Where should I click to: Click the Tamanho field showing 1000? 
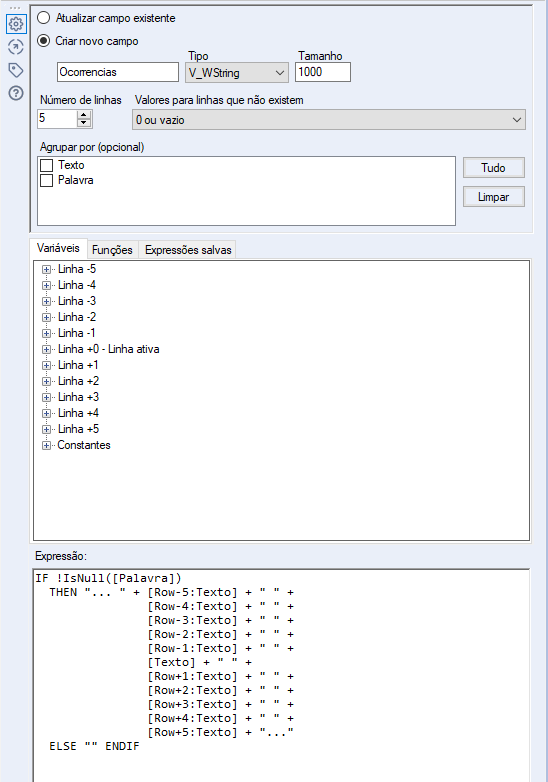pos(323,72)
